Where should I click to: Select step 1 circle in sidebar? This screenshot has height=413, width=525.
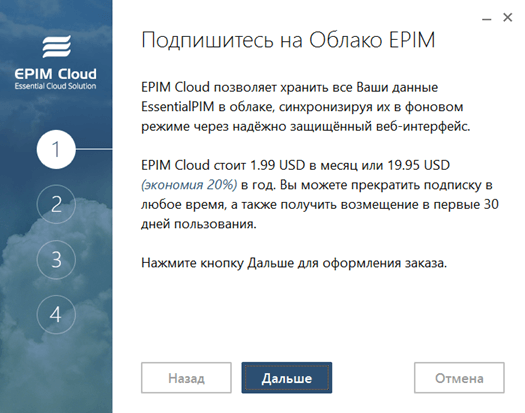tap(56, 149)
